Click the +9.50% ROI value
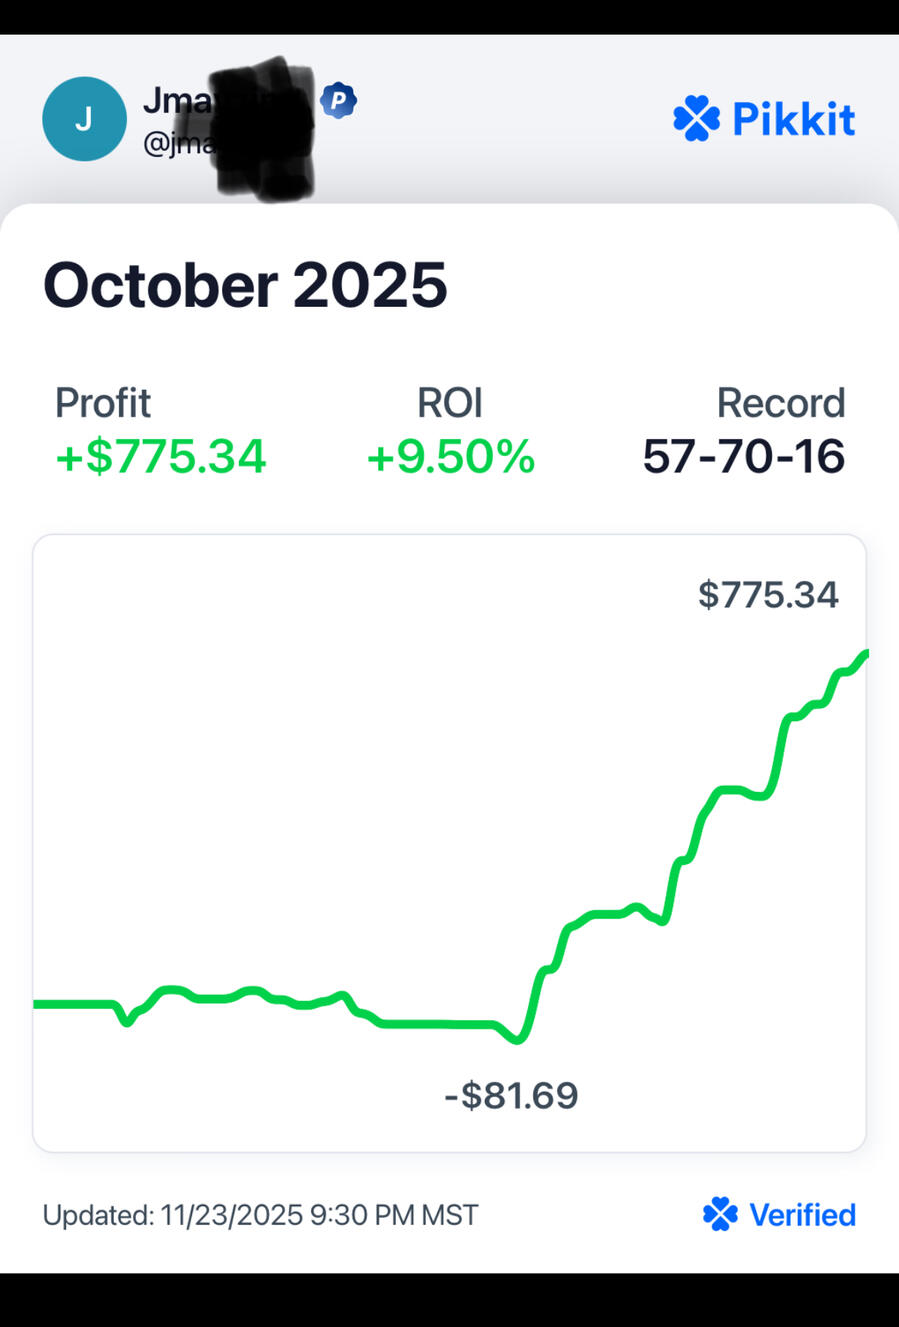Screen dimensions: 899x1327 450,457
